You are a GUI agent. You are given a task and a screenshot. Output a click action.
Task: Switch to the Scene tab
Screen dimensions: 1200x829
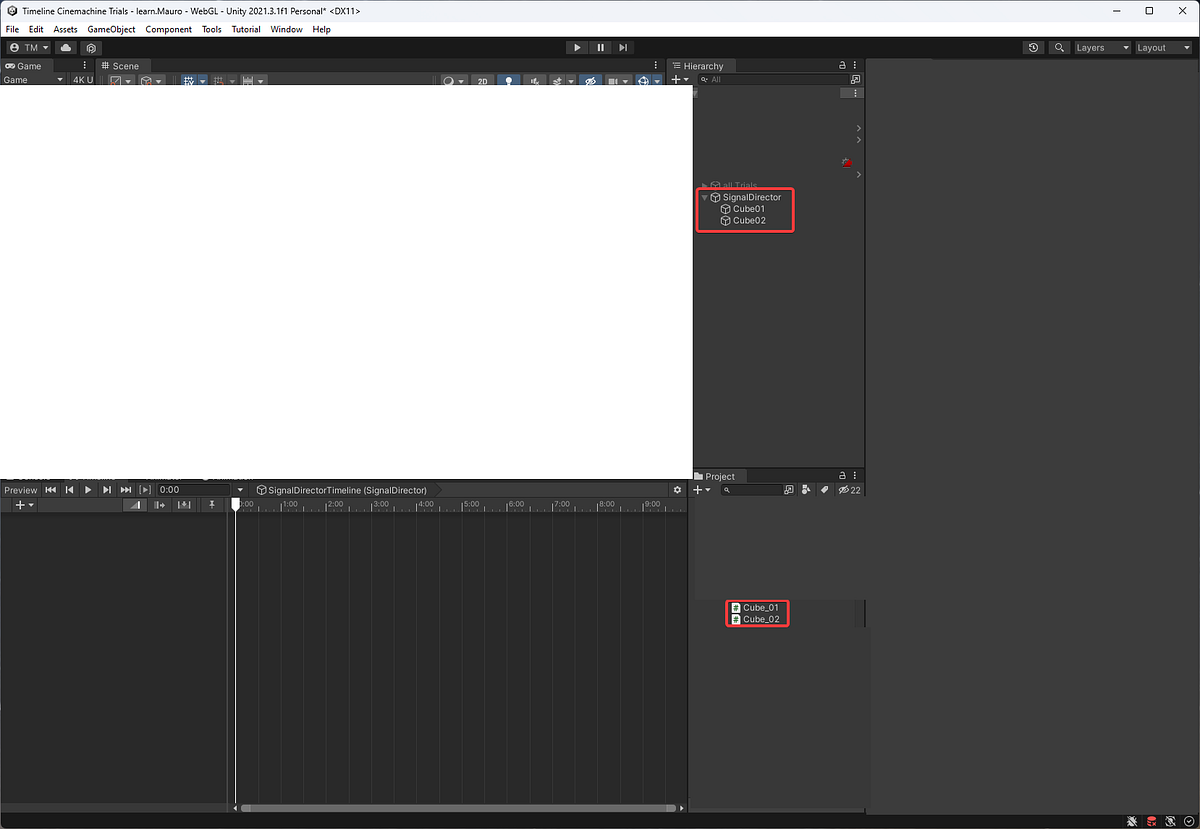pyautogui.click(x=122, y=65)
